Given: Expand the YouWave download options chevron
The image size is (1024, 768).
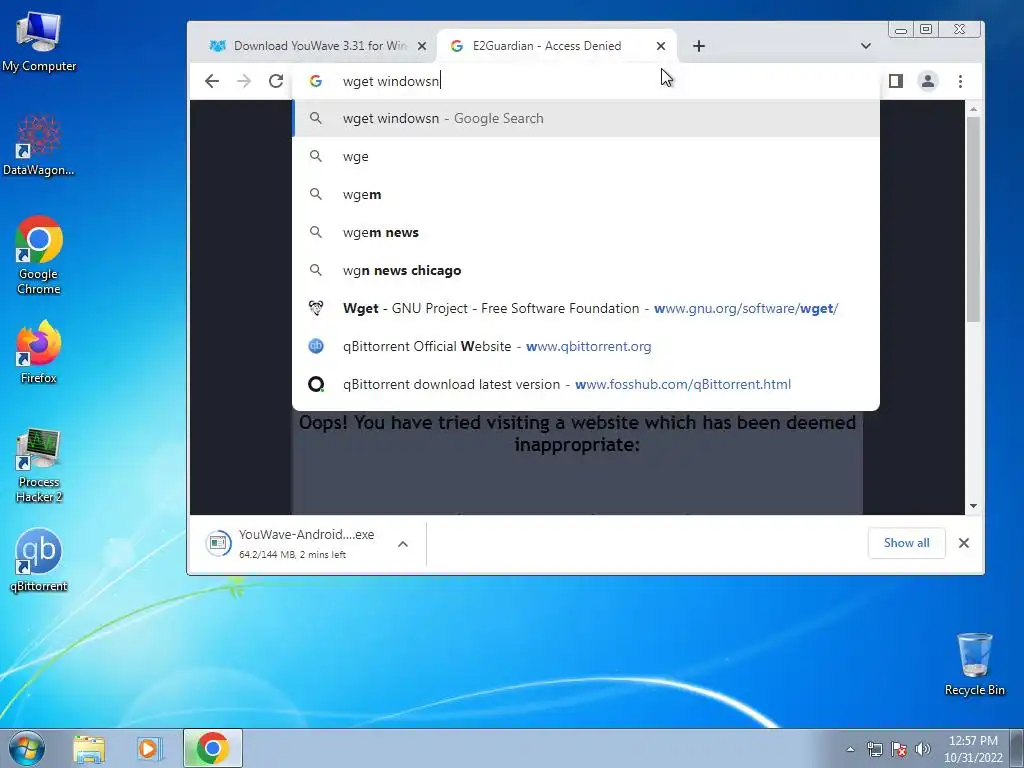Looking at the screenshot, I should point(403,543).
